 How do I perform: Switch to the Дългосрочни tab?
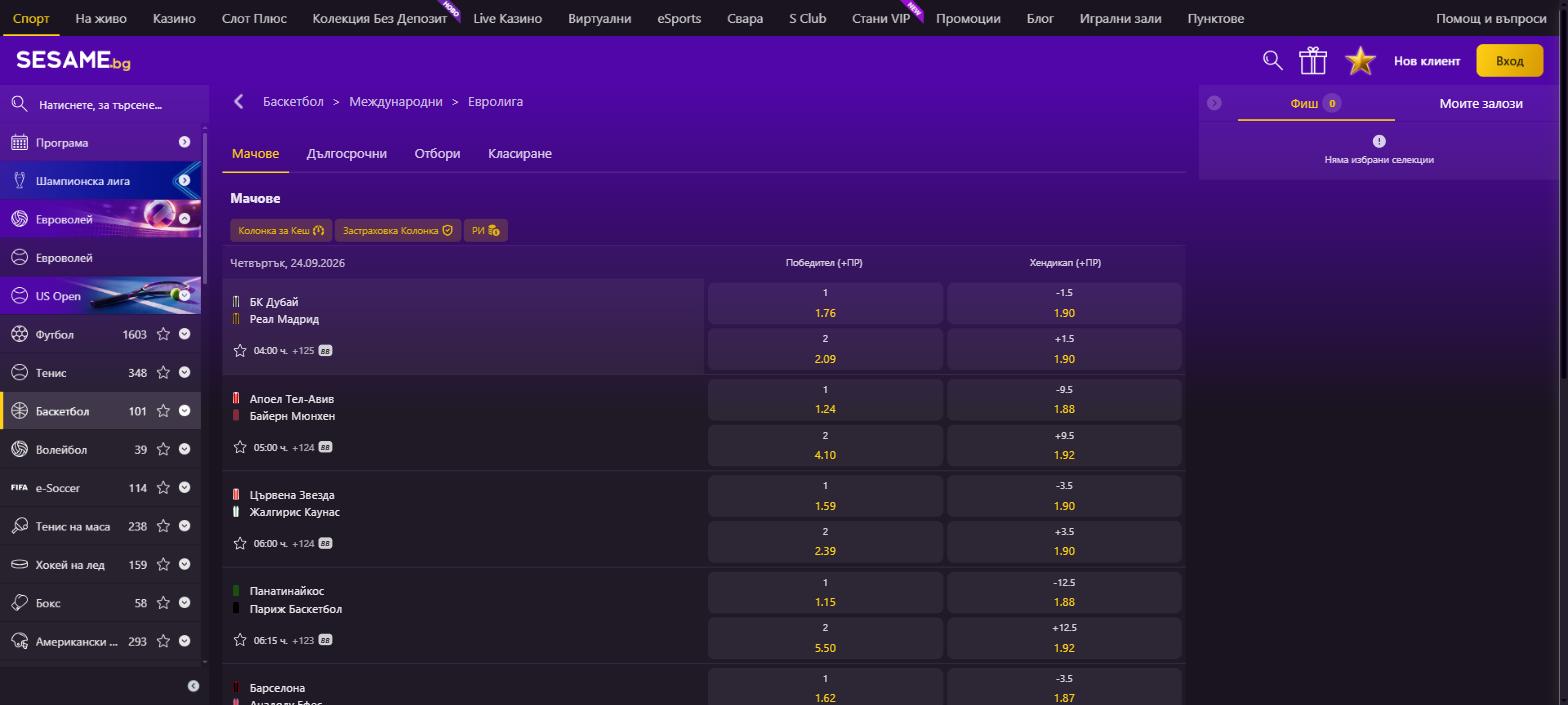346,154
